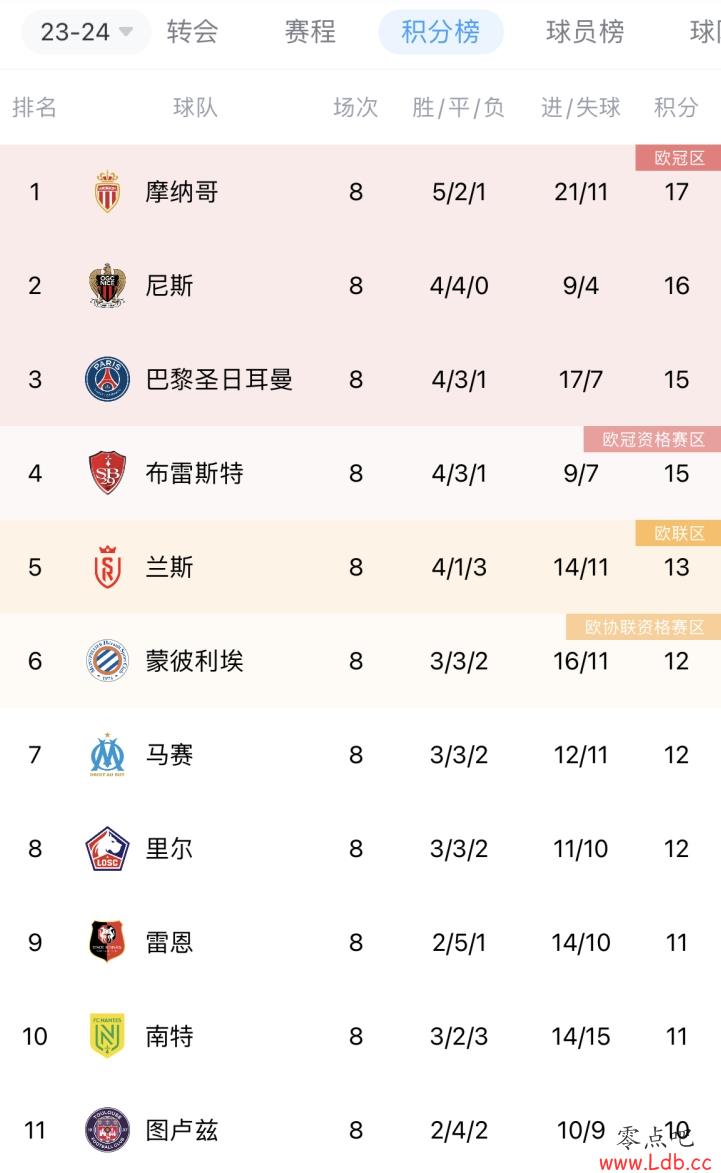Open the 23-24 season dropdown
721x1173 pixels.
pos(85,32)
